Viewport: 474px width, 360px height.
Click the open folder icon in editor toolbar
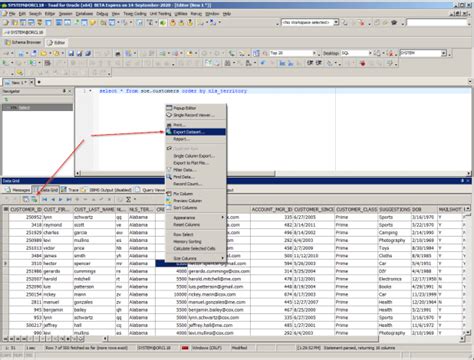pos(43,53)
